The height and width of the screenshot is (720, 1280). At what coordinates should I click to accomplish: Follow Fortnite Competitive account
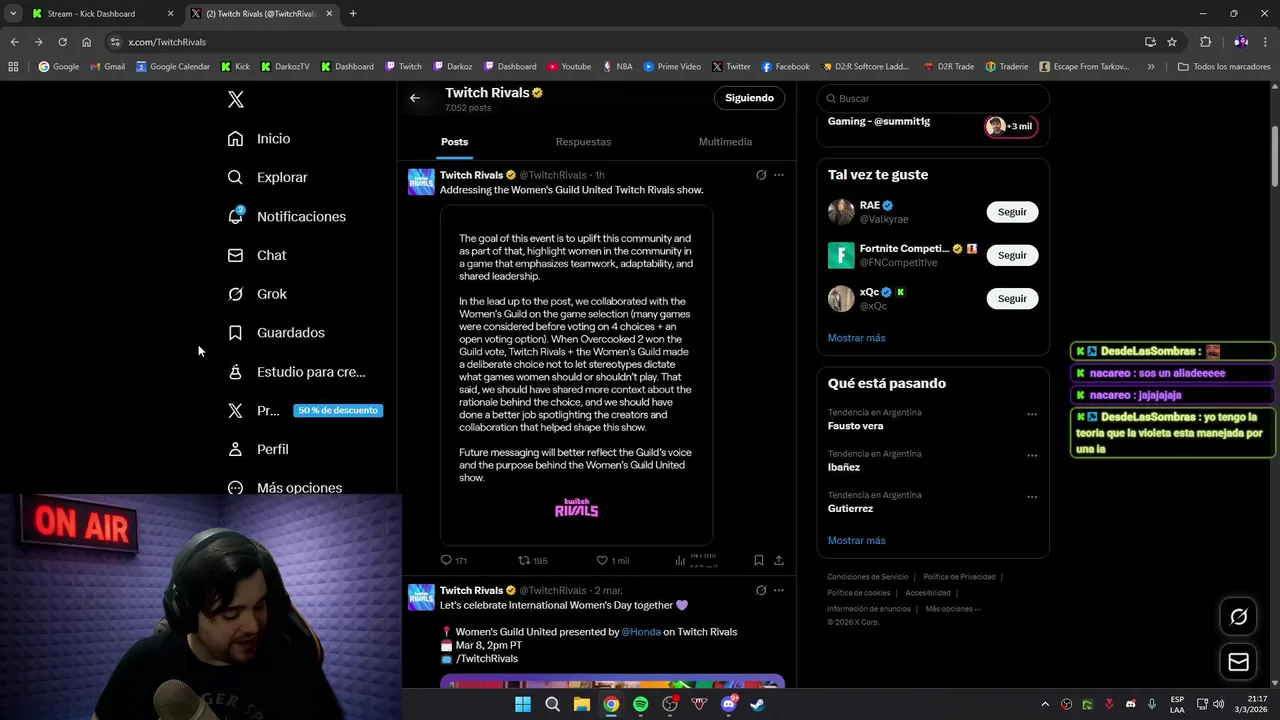(1012, 255)
